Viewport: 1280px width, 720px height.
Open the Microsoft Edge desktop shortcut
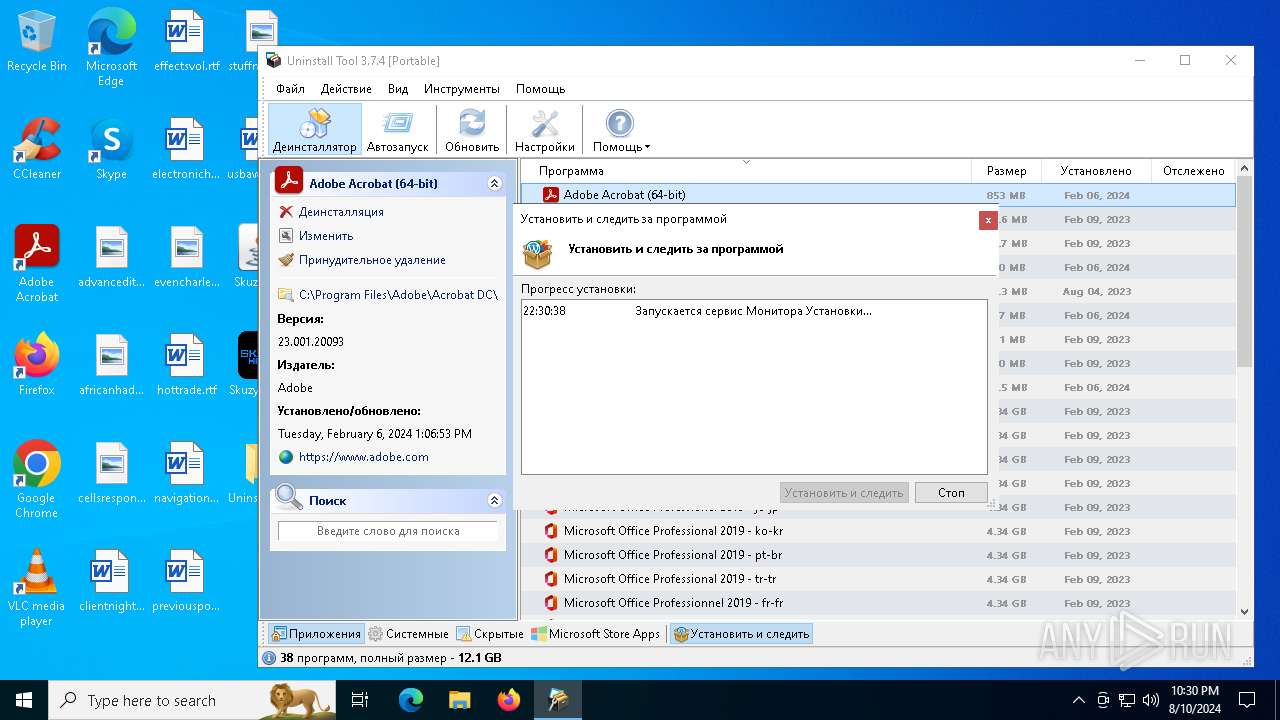[x=111, y=47]
